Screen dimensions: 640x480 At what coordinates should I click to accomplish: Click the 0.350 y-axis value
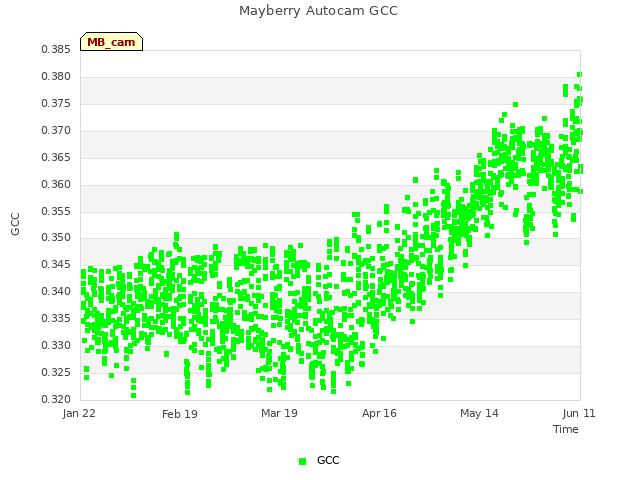(56, 237)
